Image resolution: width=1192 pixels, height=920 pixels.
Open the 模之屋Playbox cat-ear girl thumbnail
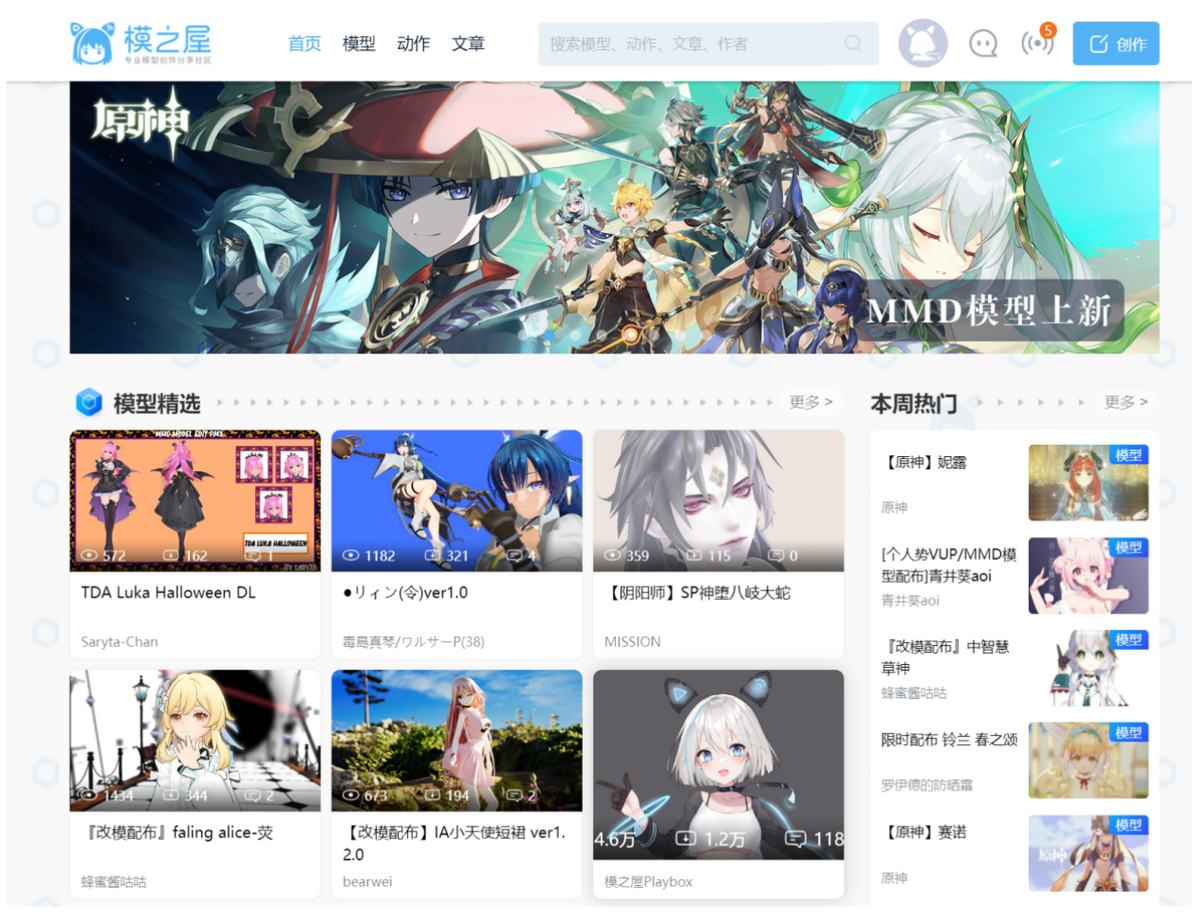point(718,765)
